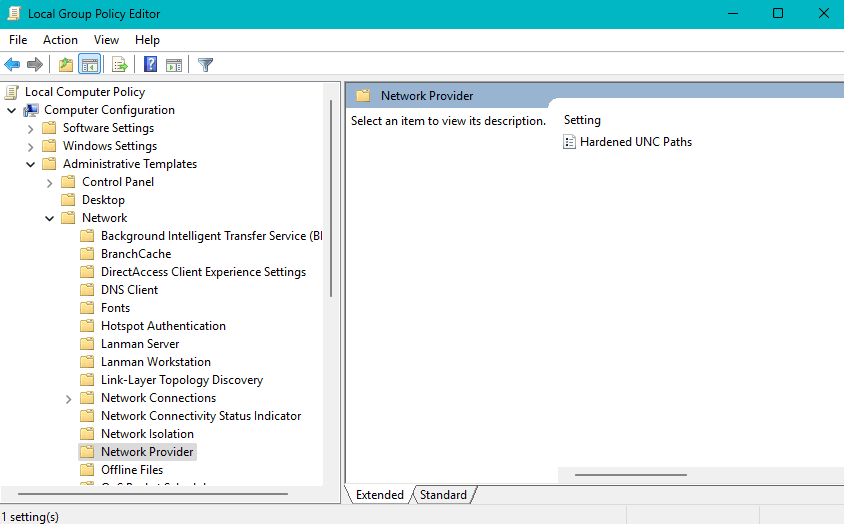Click the Windows Settings folder icon
This screenshot has width=844, height=524.
[x=49, y=146]
